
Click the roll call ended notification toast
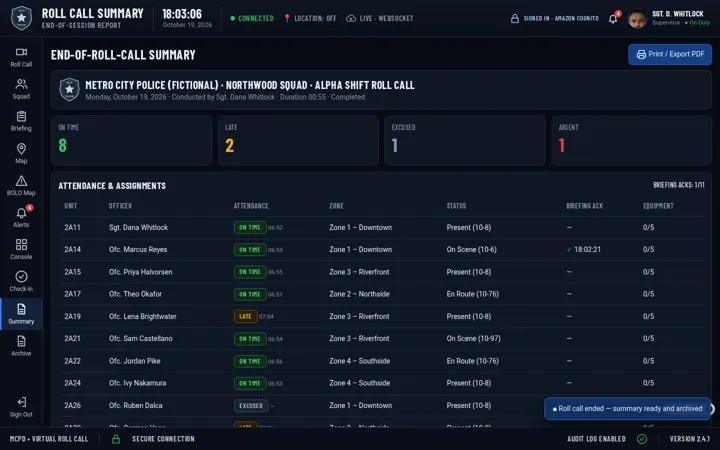[627, 408]
